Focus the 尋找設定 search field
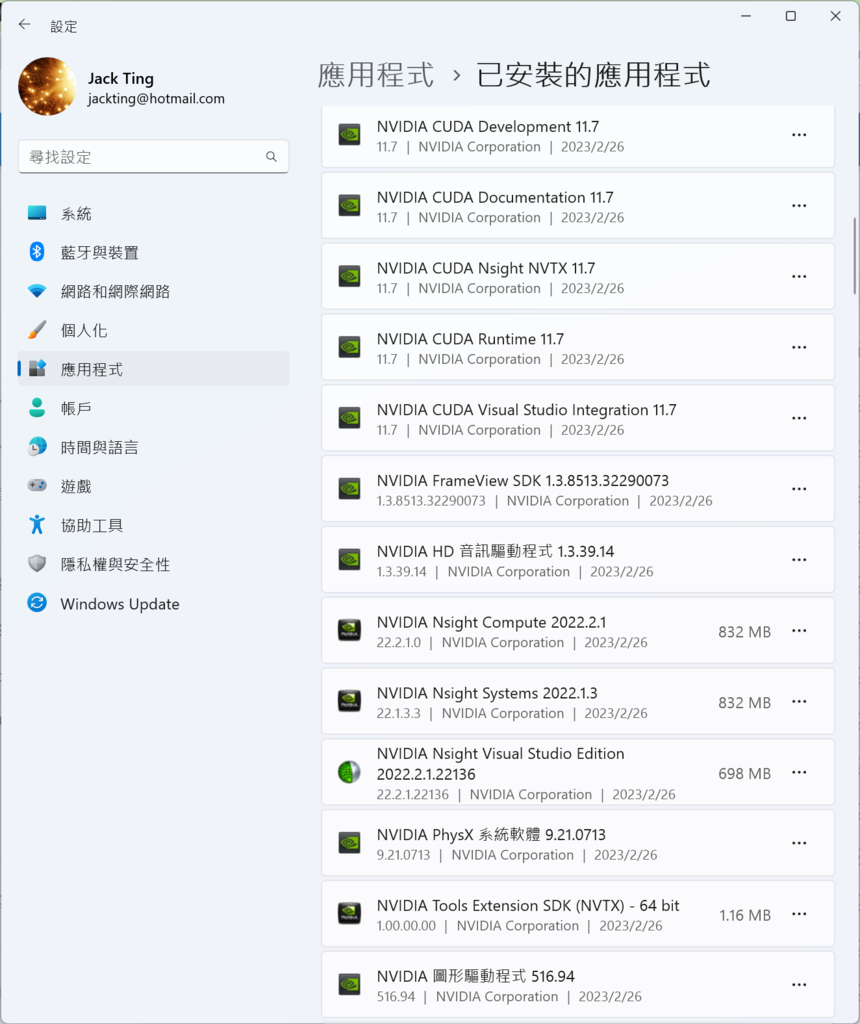The width and height of the screenshot is (860, 1024). coord(153,157)
